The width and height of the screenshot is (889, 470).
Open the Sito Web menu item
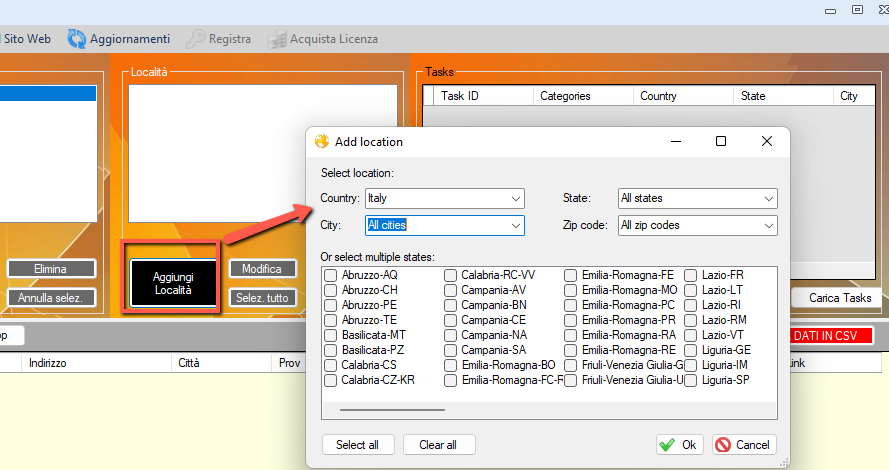(x=27, y=39)
